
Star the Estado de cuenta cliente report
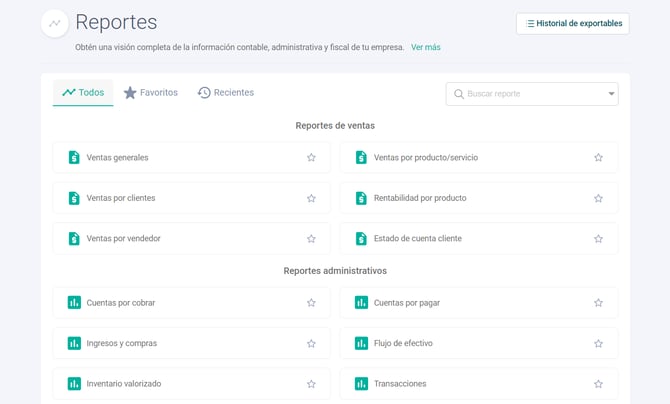tap(598, 239)
